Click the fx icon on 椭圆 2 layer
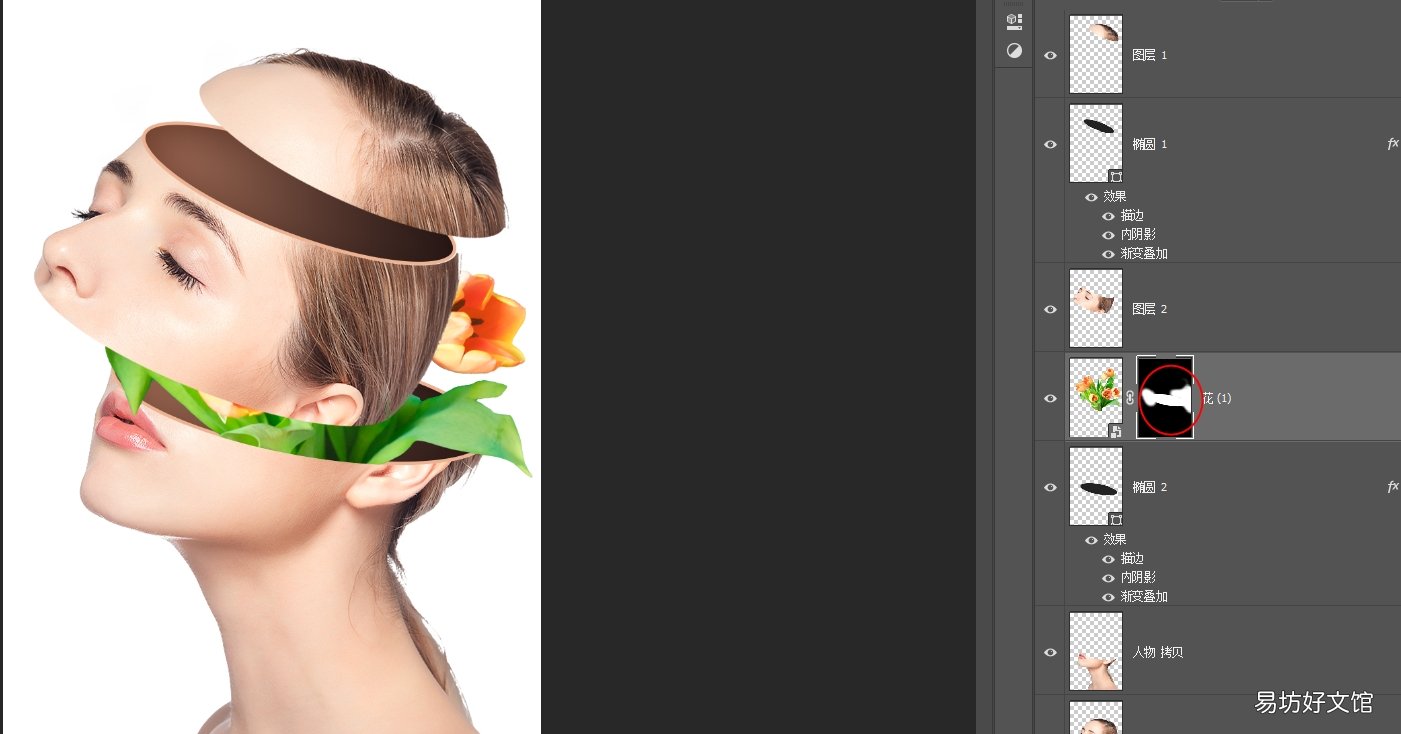This screenshot has height=734, width=1401. 1392,487
